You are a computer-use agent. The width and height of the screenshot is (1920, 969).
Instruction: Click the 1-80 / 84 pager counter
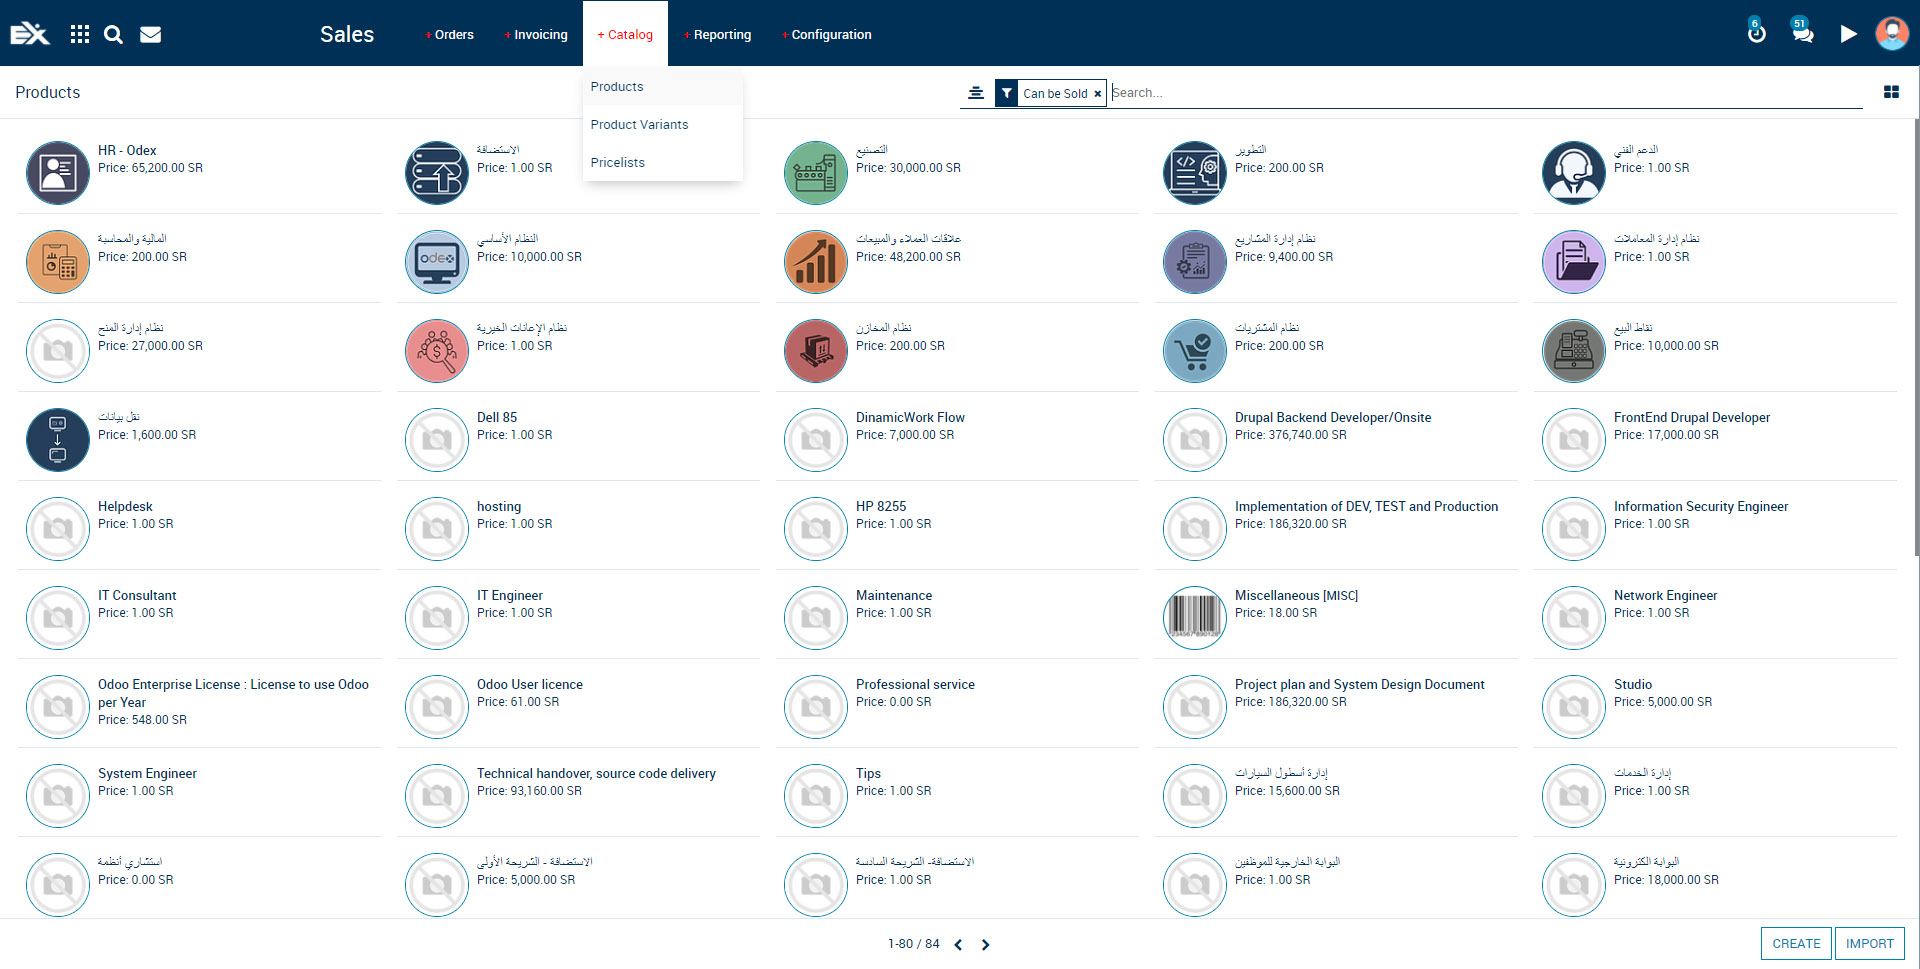(913, 944)
